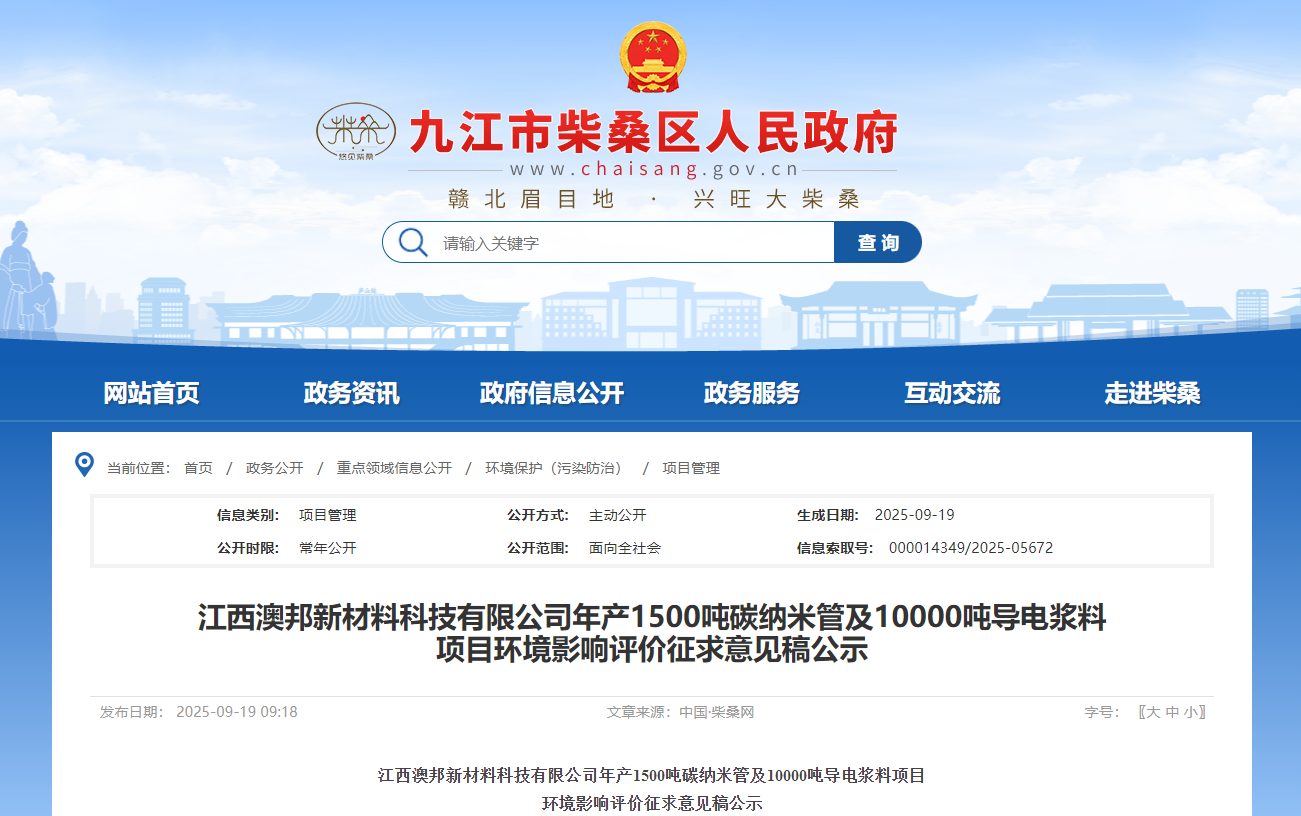Screen dimensions: 1301x816
Task: Open the 网站首页 navigation item
Action: coord(152,393)
